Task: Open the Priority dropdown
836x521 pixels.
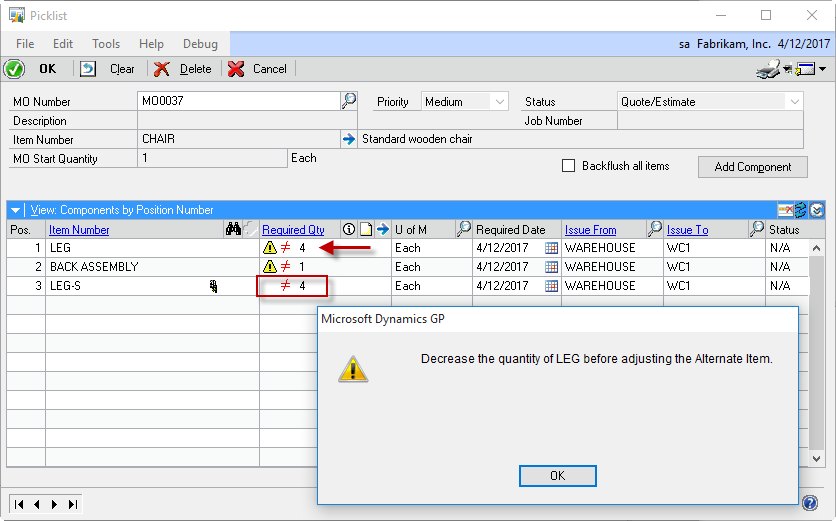Action: pos(499,101)
